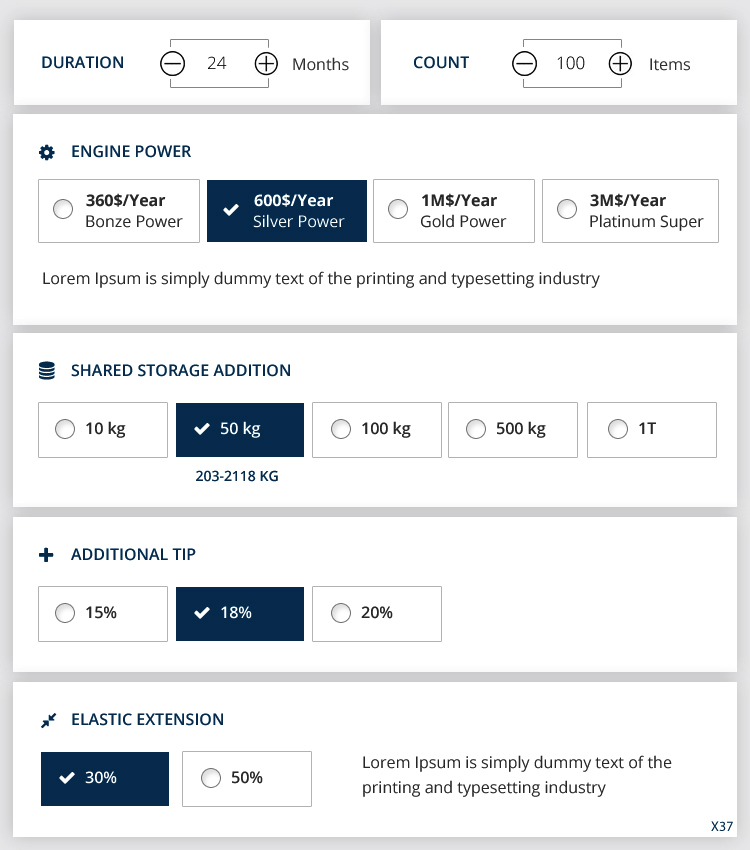750x850 pixels.
Task: Pick the 3M$/Year Platinum Super plan
Action: coord(630,211)
